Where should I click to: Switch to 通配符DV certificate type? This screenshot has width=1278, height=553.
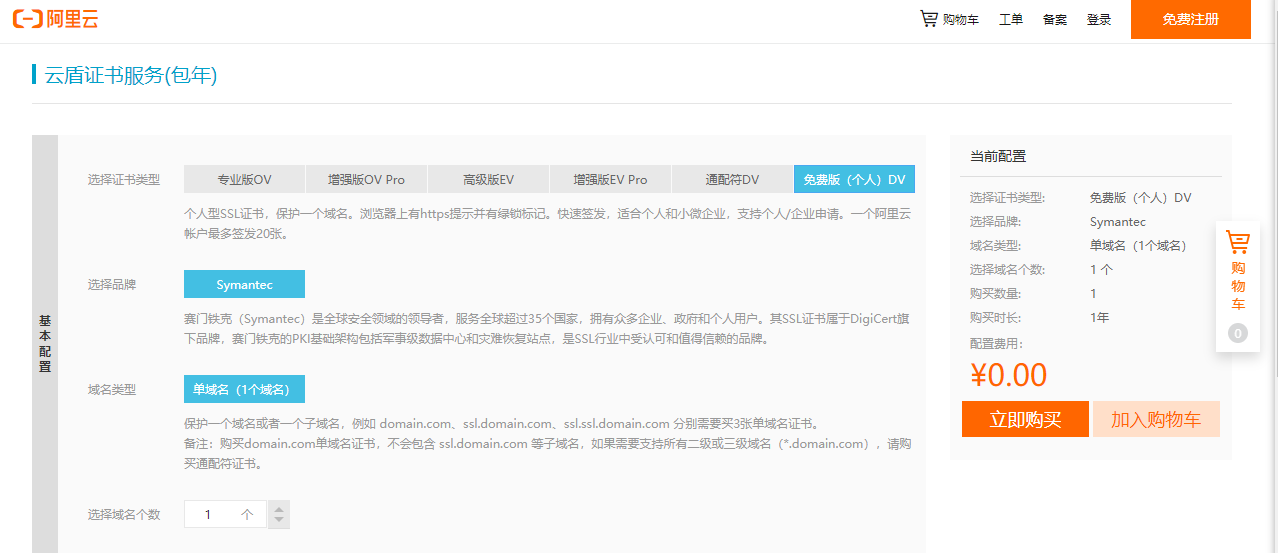[x=732, y=179]
